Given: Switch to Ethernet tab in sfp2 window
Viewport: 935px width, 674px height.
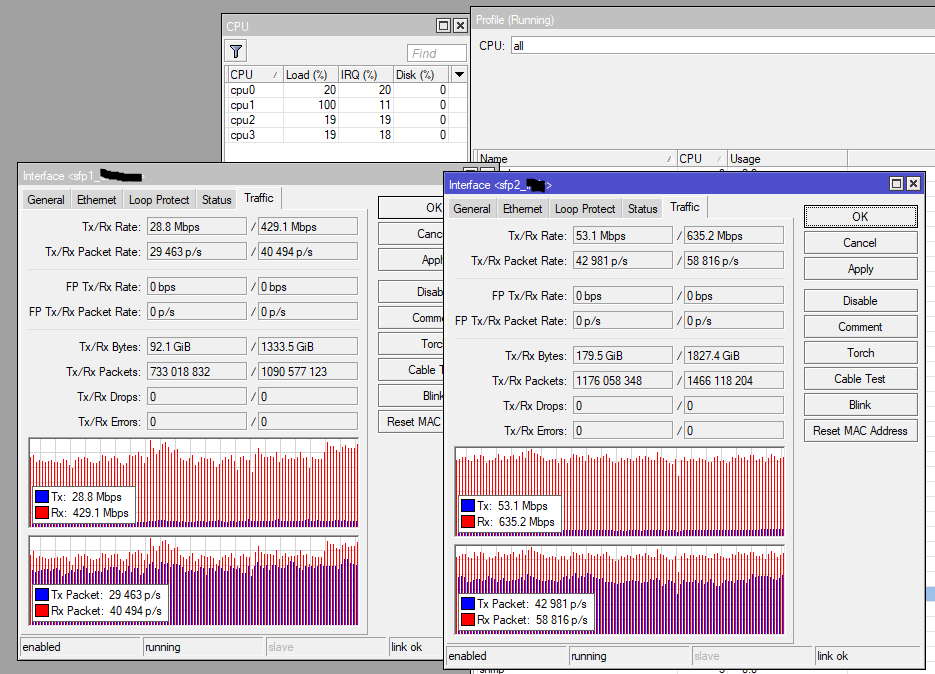Looking at the screenshot, I should [522, 208].
